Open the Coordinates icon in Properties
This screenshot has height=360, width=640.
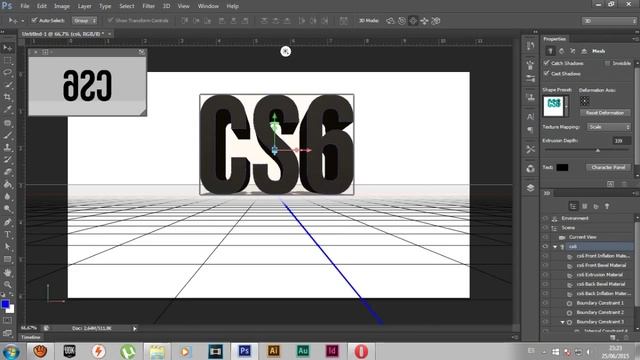click(584, 51)
